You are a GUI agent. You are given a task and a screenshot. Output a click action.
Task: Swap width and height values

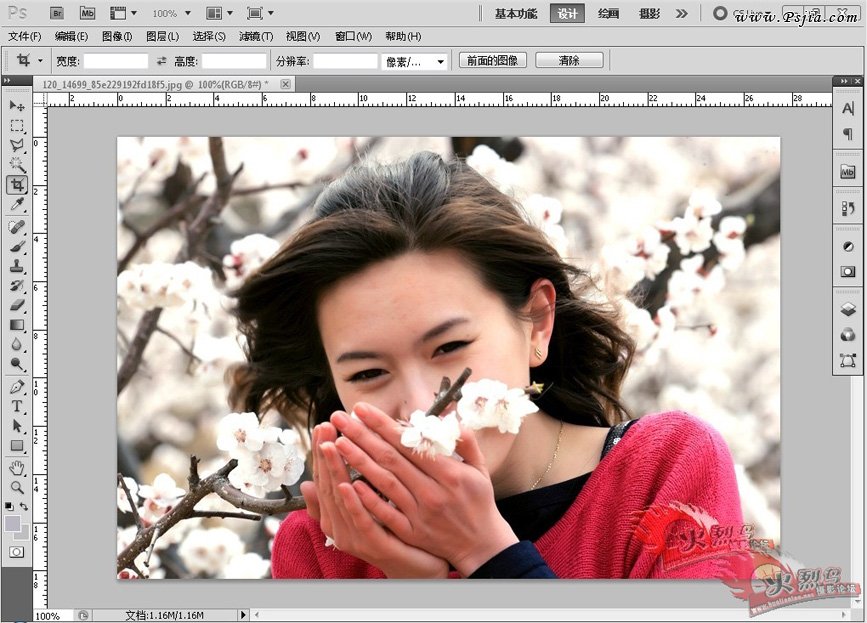click(162, 61)
